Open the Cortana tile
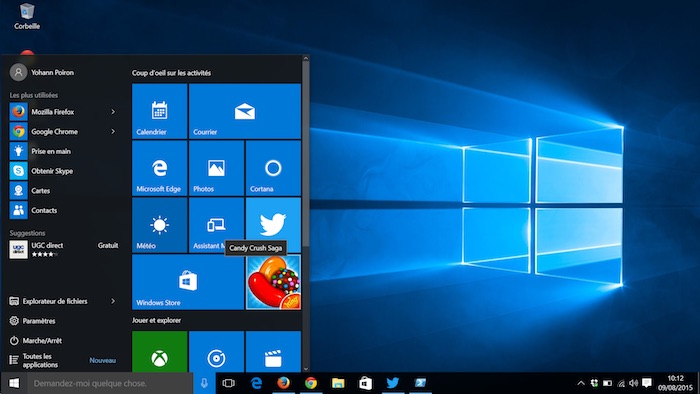This screenshot has height=394, width=700. (273, 168)
